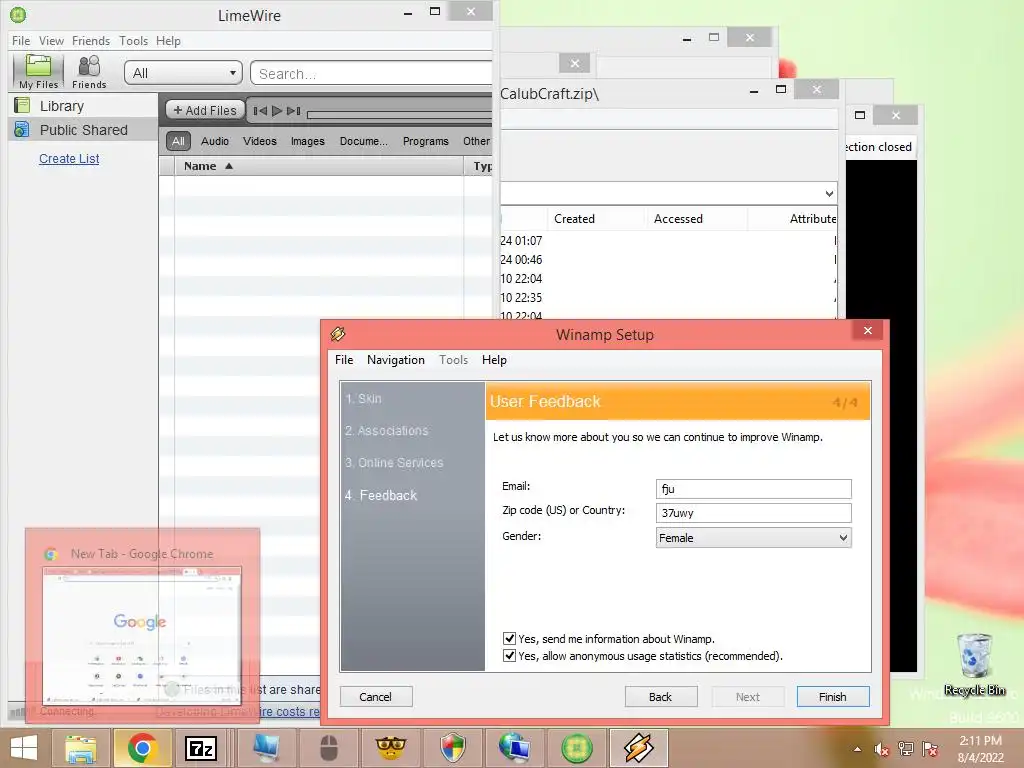The image size is (1024, 768).
Task: Select the Audio filter tab
Action: (215, 141)
